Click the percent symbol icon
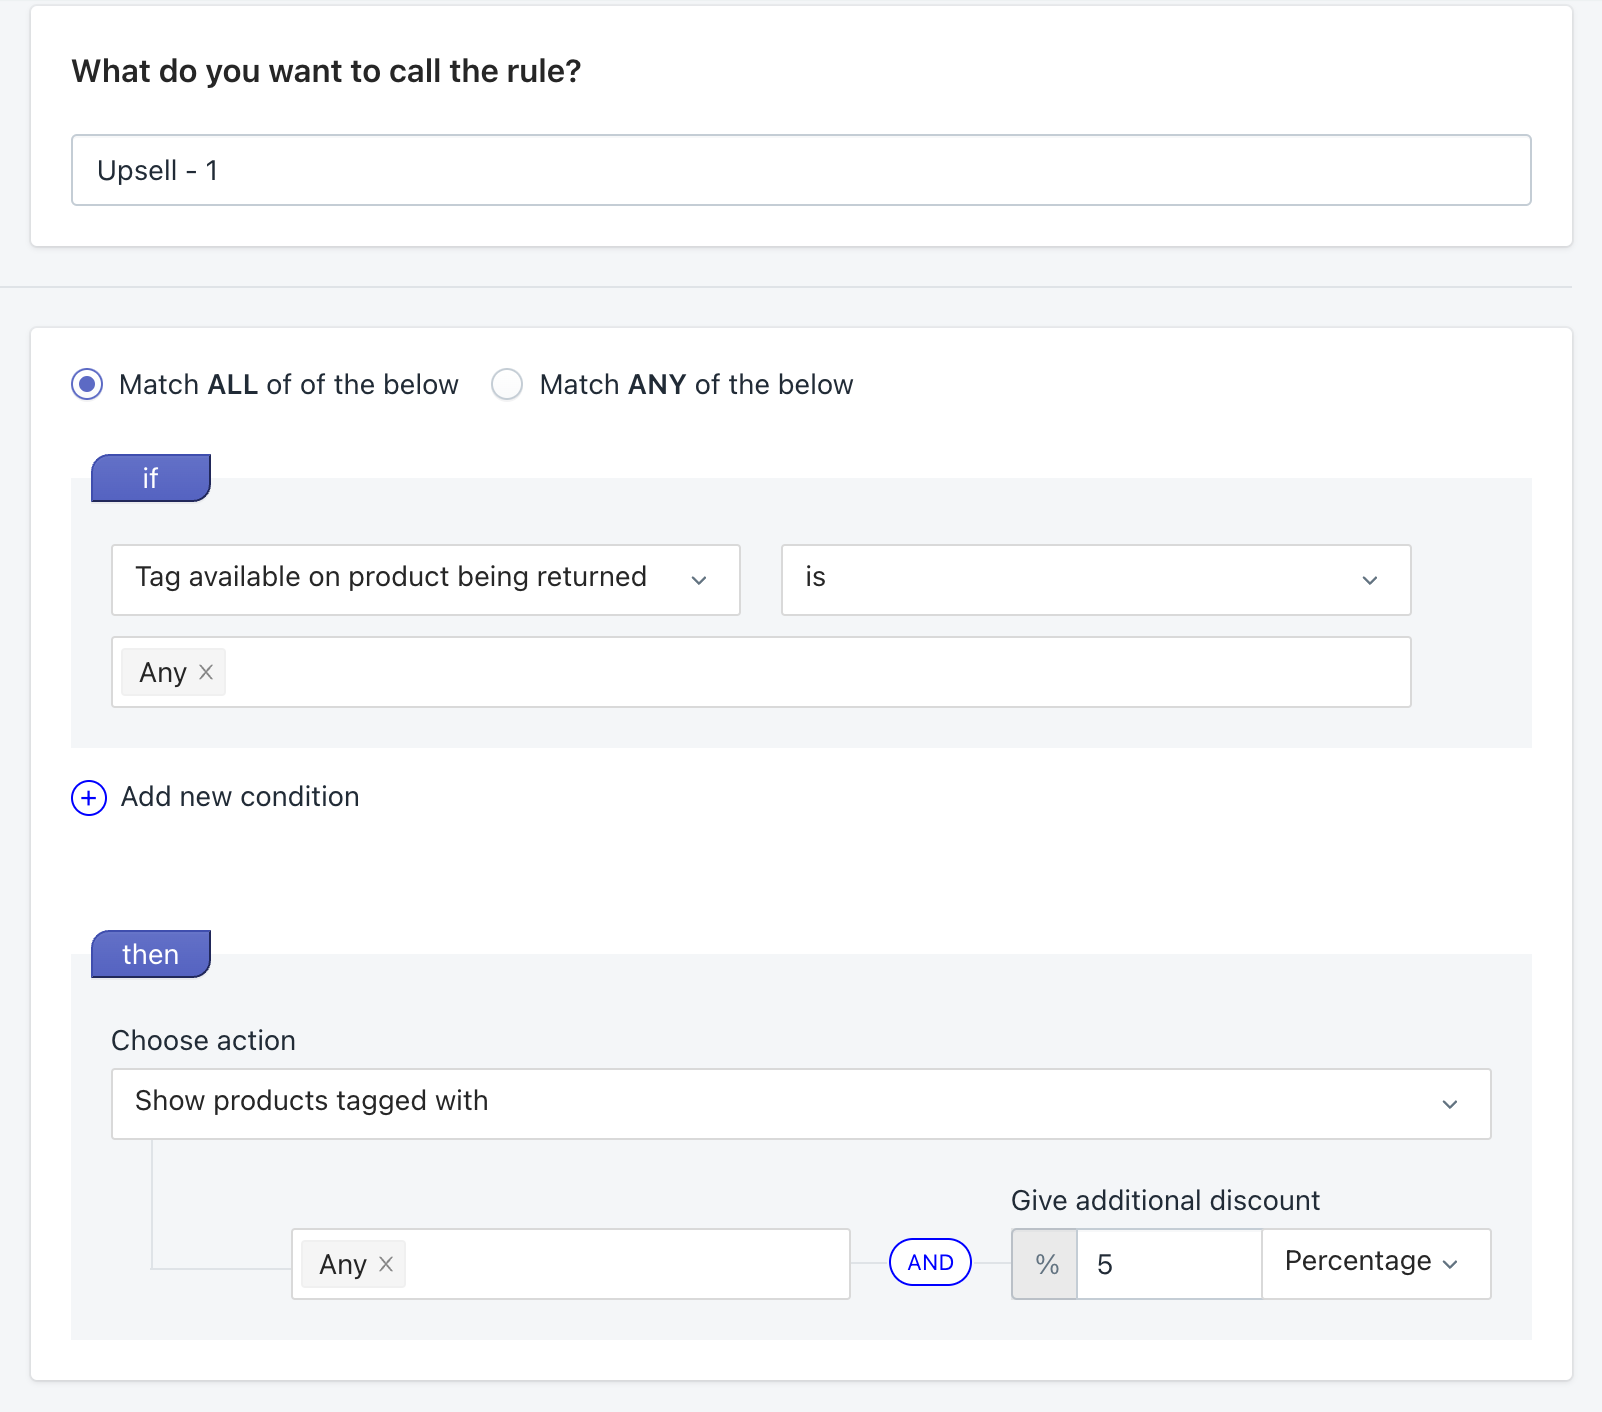 tap(1046, 1264)
